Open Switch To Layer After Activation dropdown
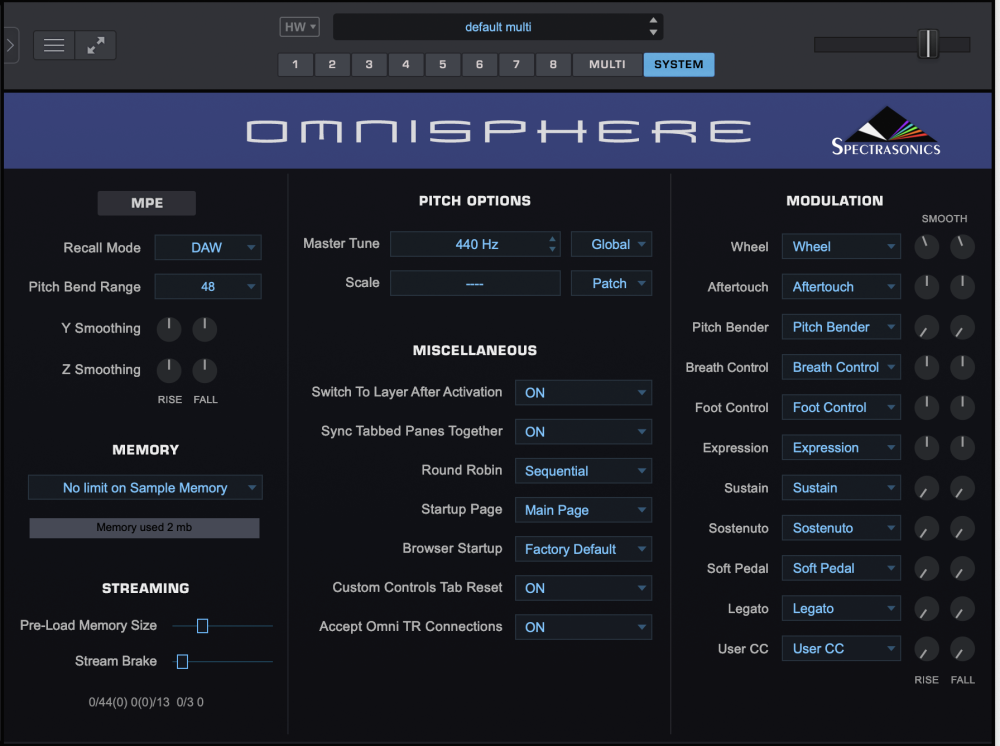Image resolution: width=1000 pixels, height=746 pixels. coord(584,393)
